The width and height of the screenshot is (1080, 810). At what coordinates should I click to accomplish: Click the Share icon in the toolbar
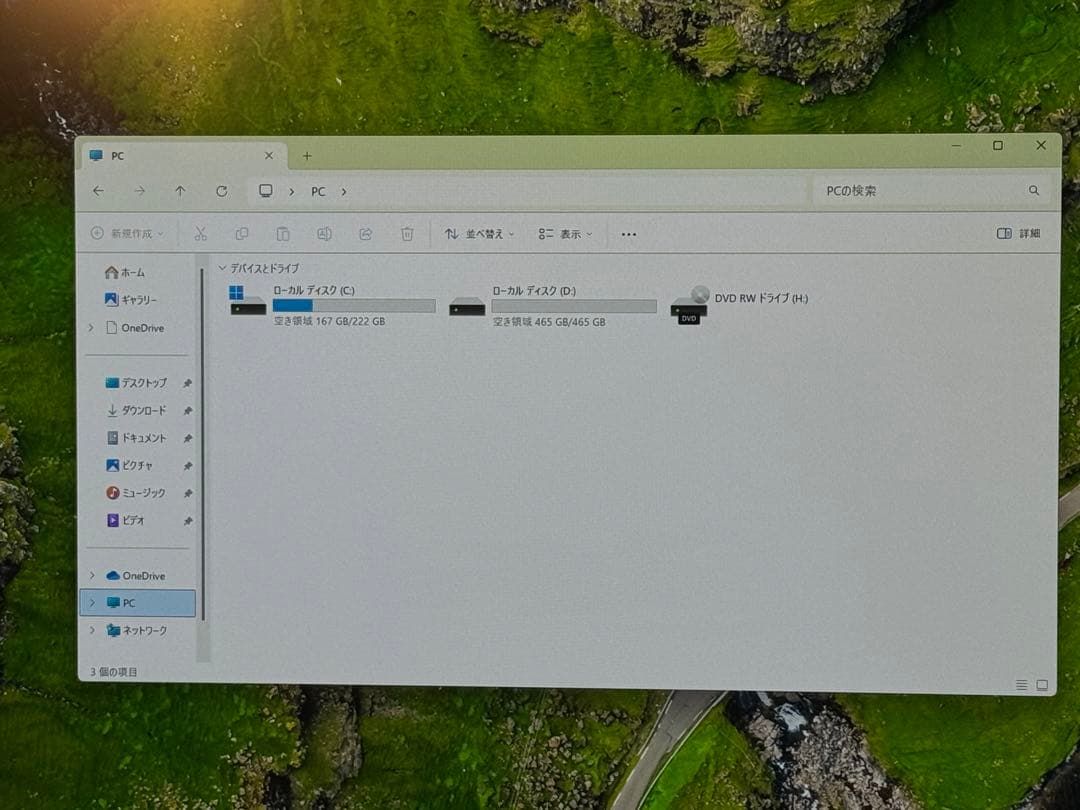pos(365,233)
